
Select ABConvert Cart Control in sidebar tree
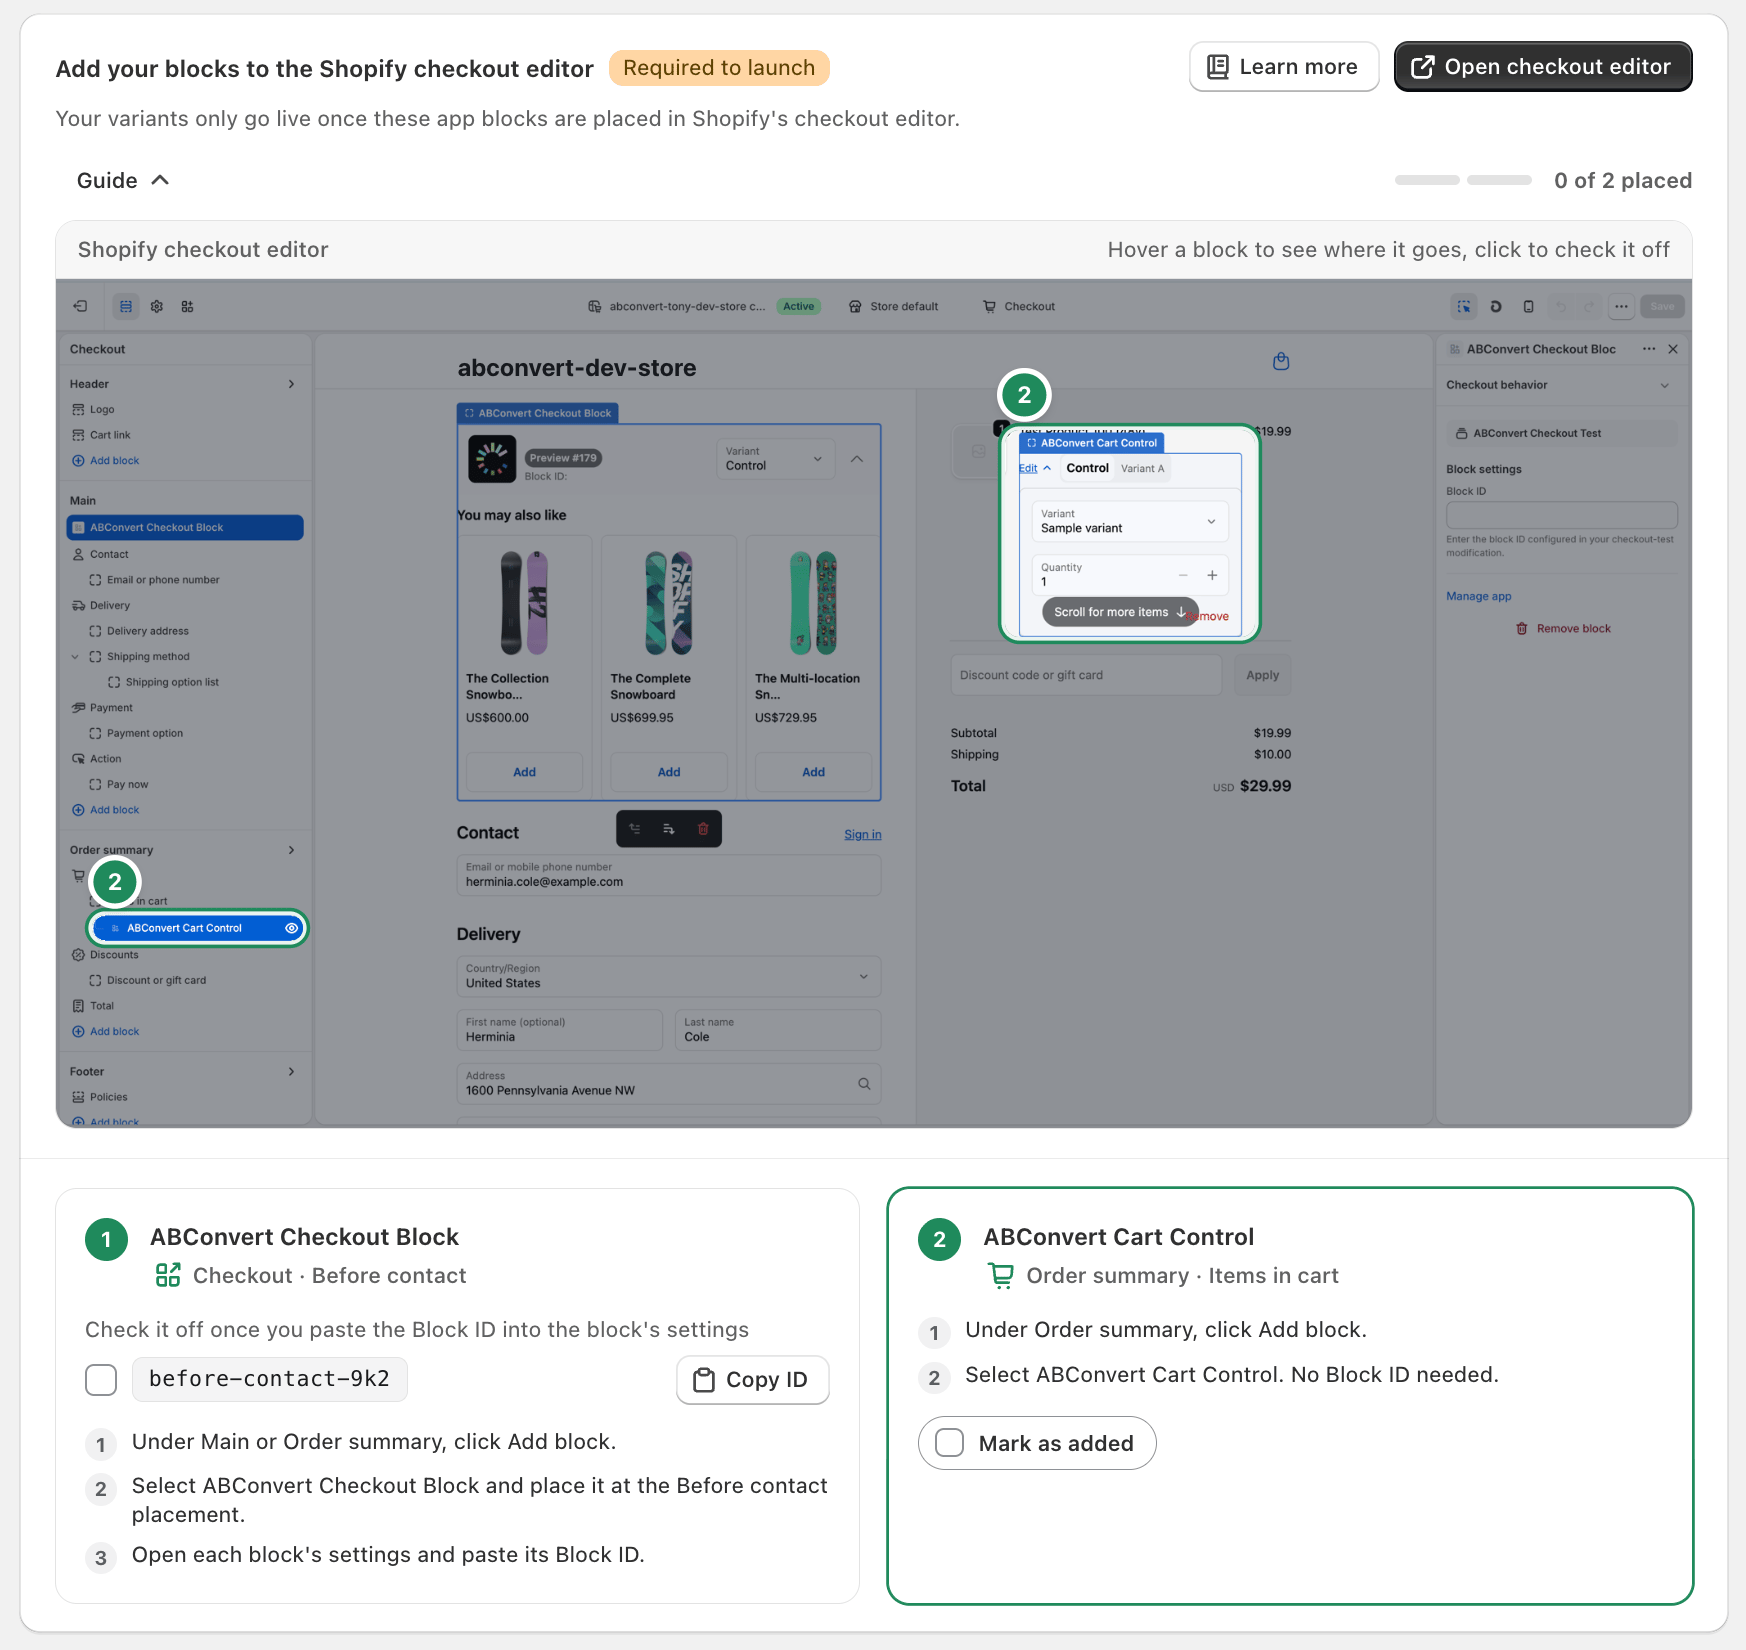[x=196, y=928]
